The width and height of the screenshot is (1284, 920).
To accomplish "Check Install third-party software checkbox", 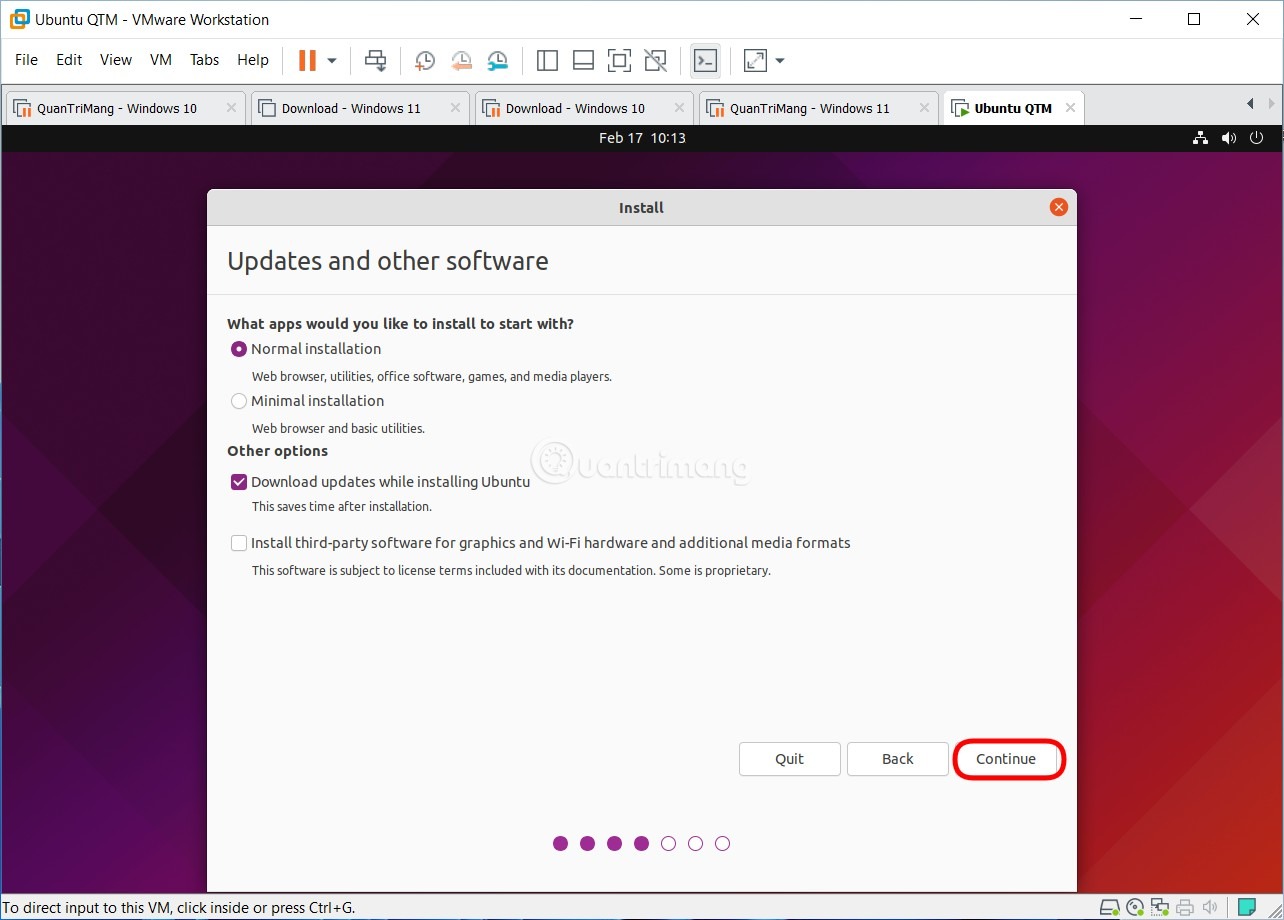I will (239, 543).
